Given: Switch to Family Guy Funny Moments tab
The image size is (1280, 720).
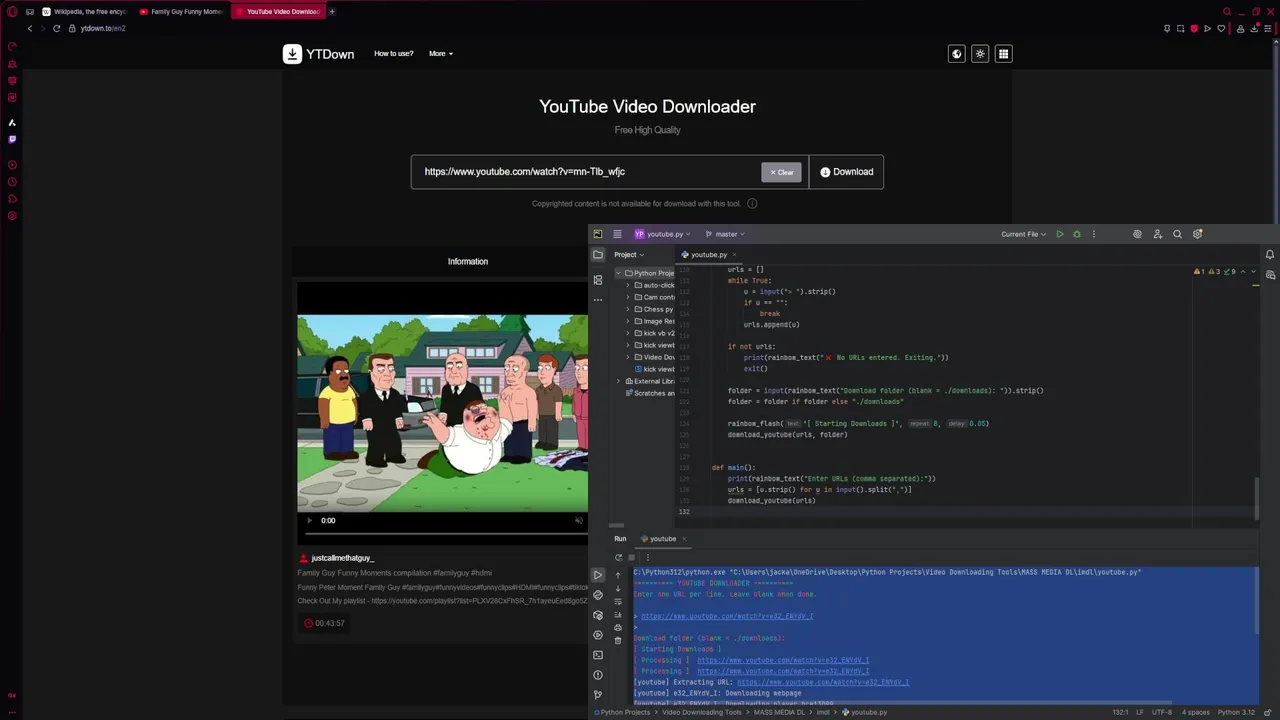Looking at the screenshot, I should (181, 12).
